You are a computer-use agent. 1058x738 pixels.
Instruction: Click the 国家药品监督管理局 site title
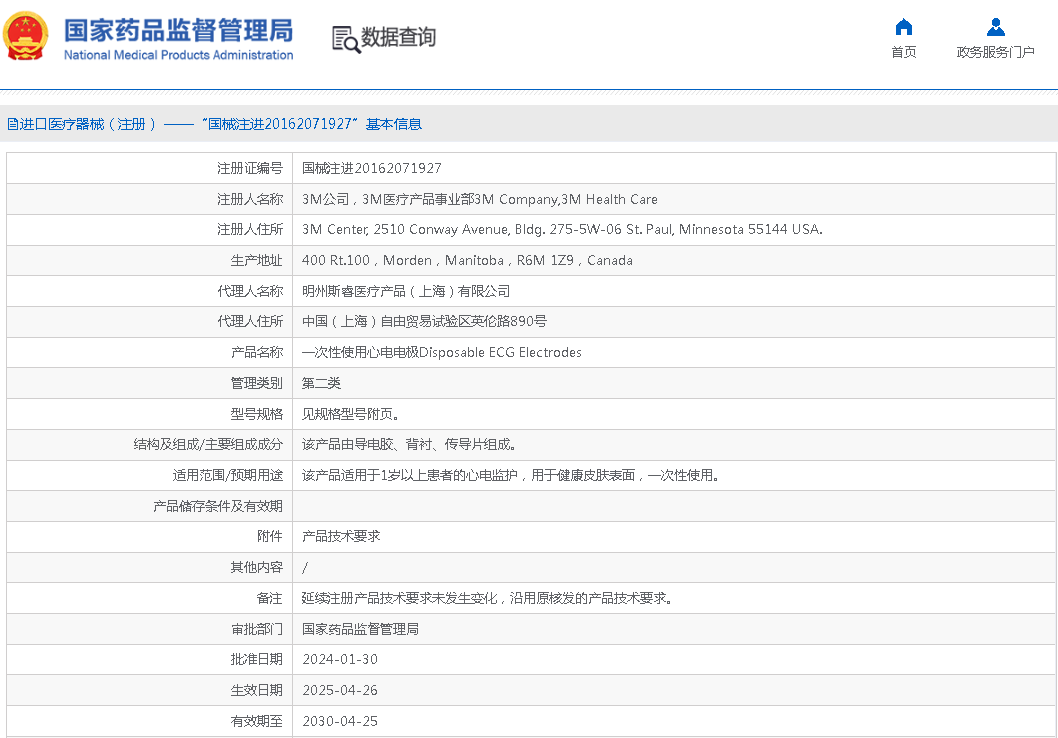point(178,30)
